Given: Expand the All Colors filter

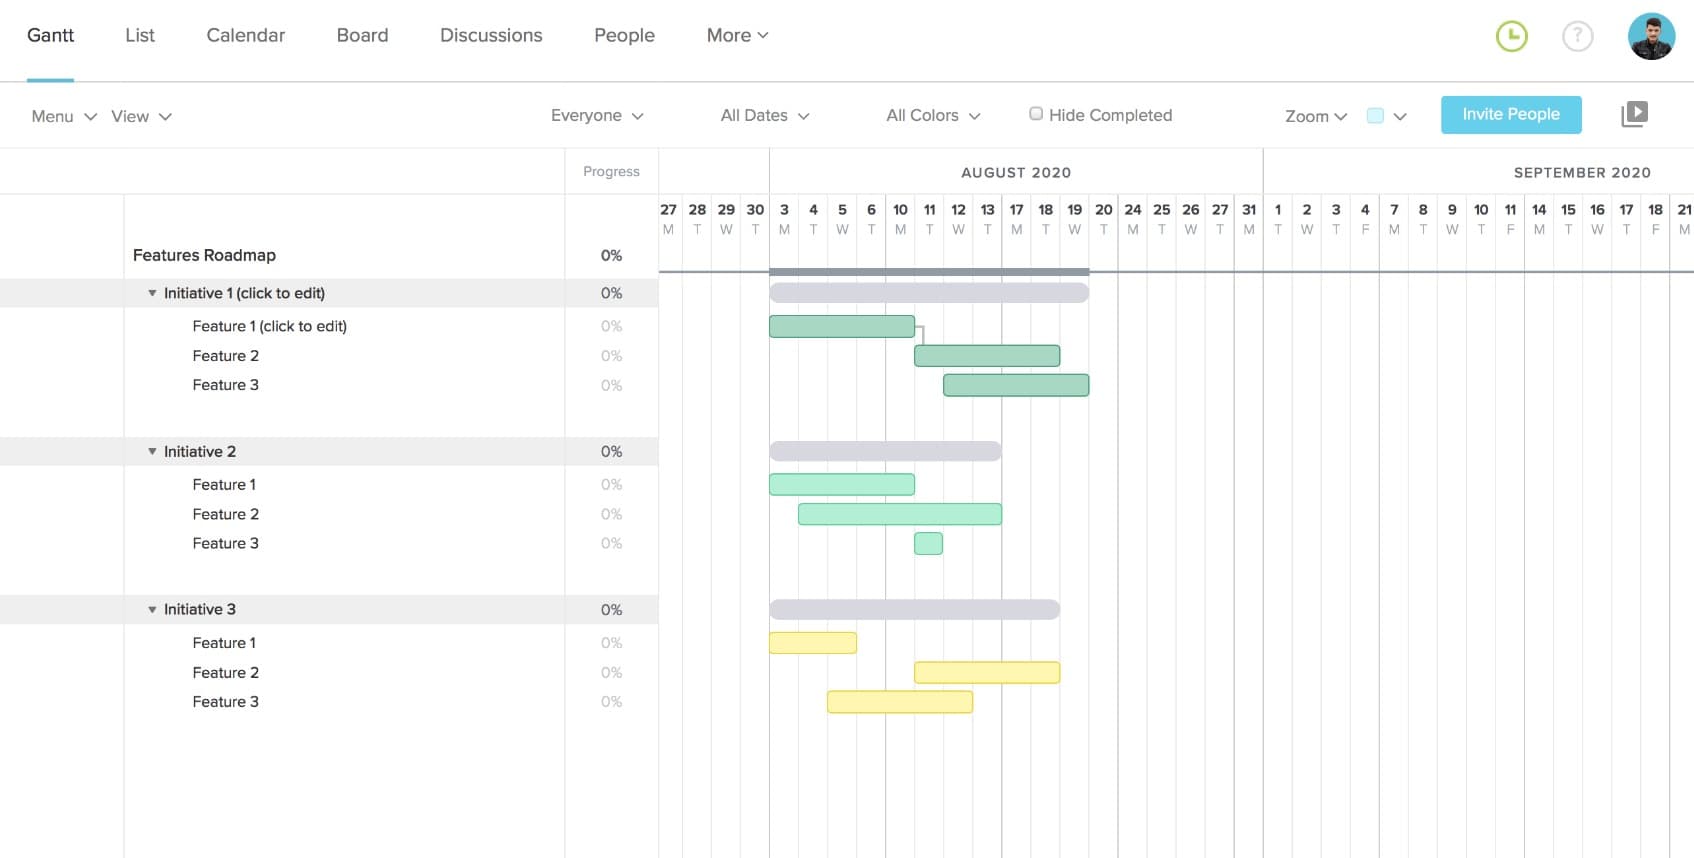Looking at the screenshot, I should [x=933, y=116].
